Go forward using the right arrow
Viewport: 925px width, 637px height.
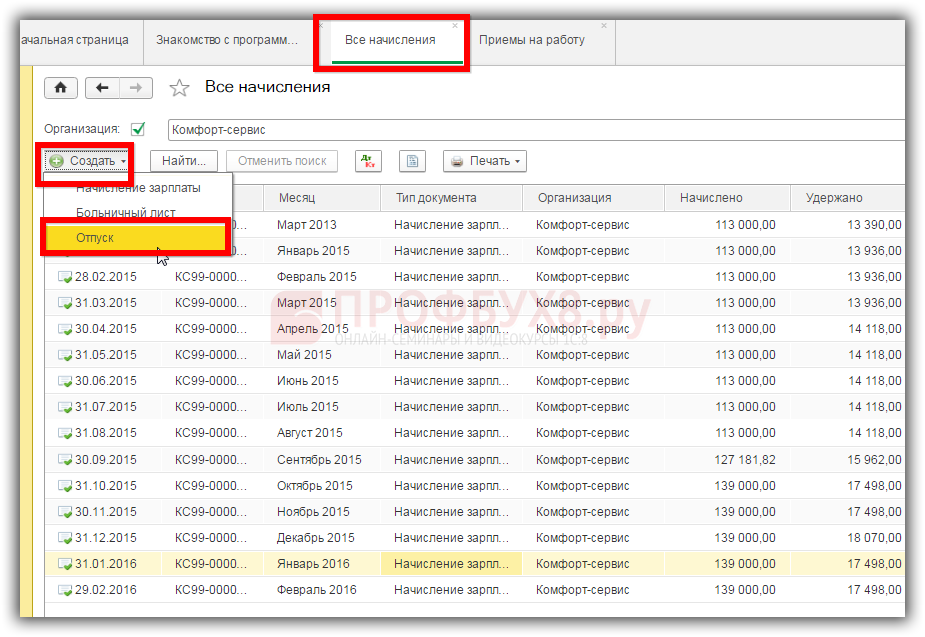136,88
